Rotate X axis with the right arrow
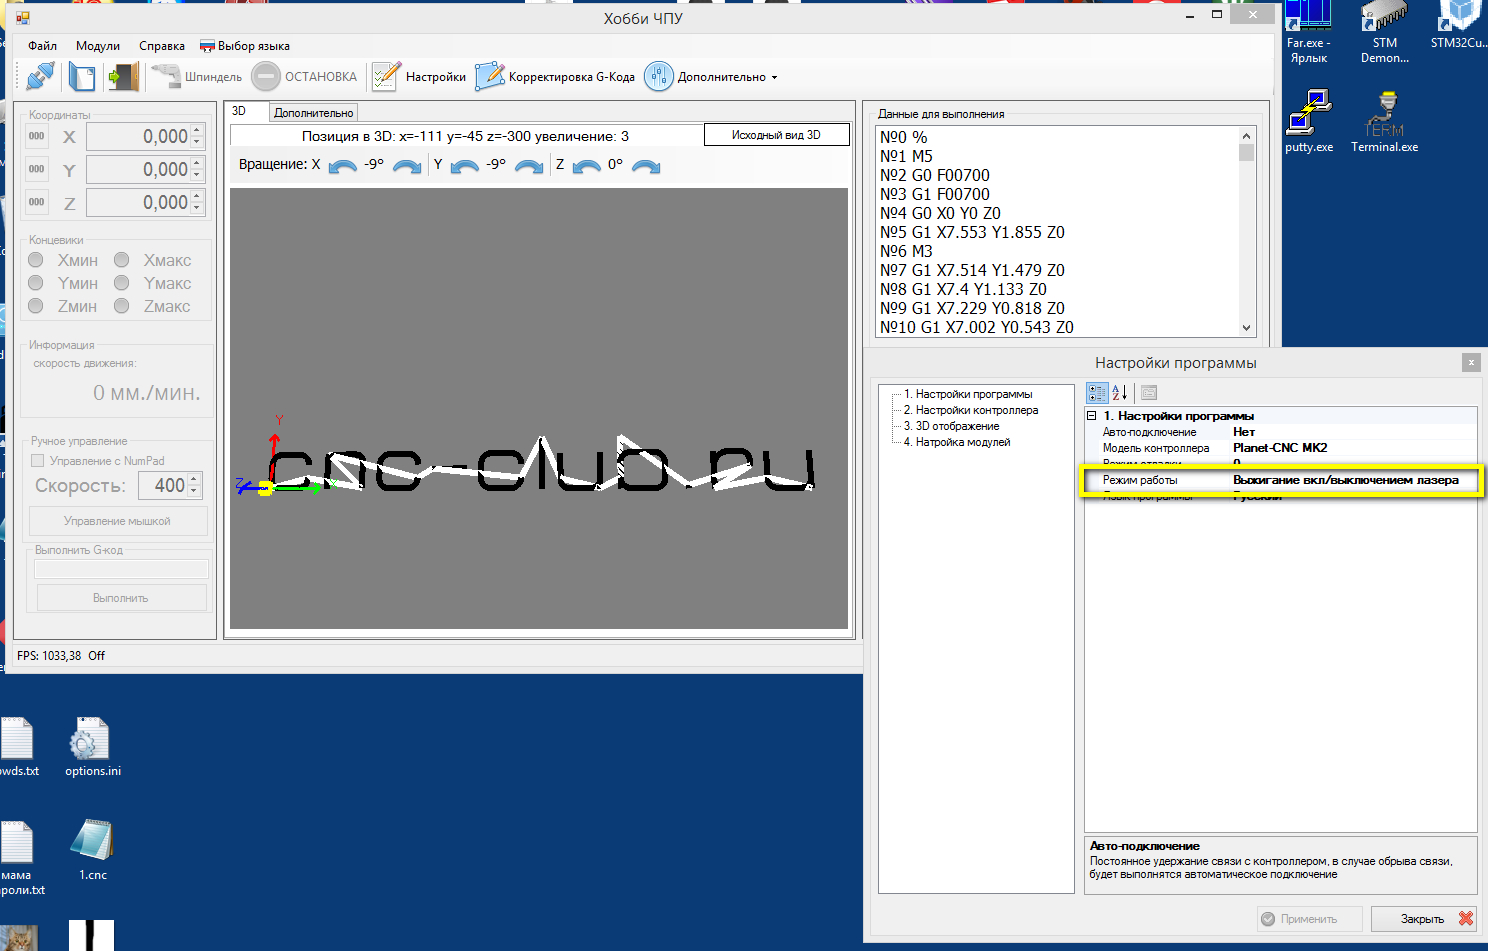The width and height of the screenshot is (1488, 951). (407, 166)
